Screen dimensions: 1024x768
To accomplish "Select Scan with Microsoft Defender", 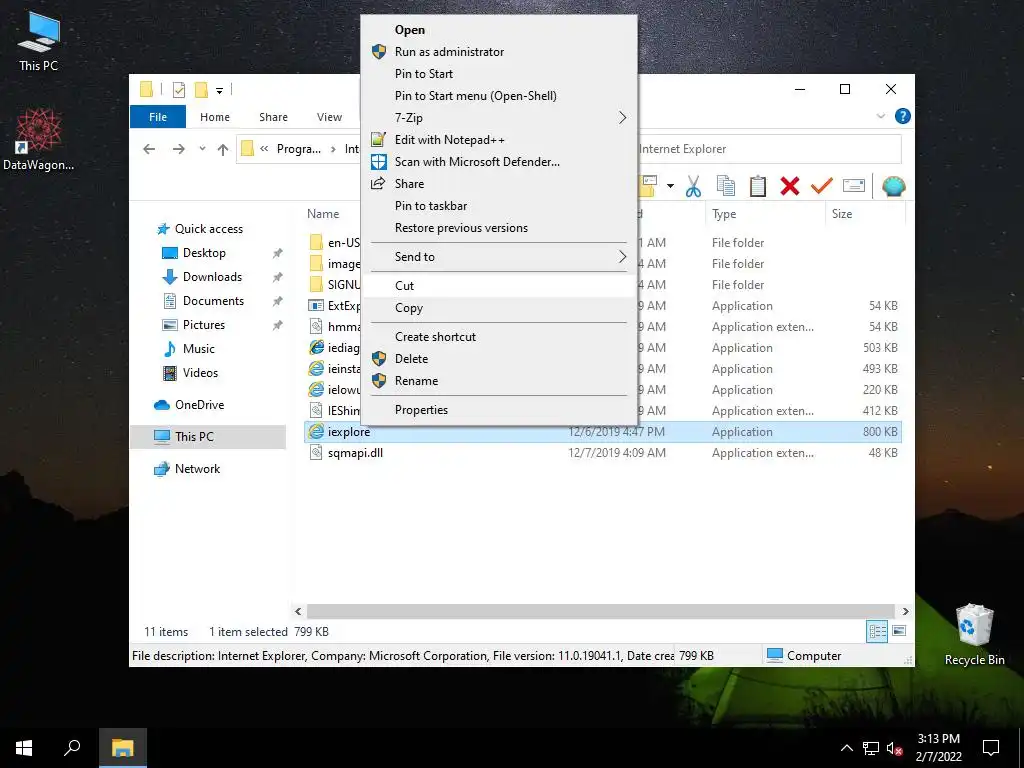I will (x=499, y=162).
